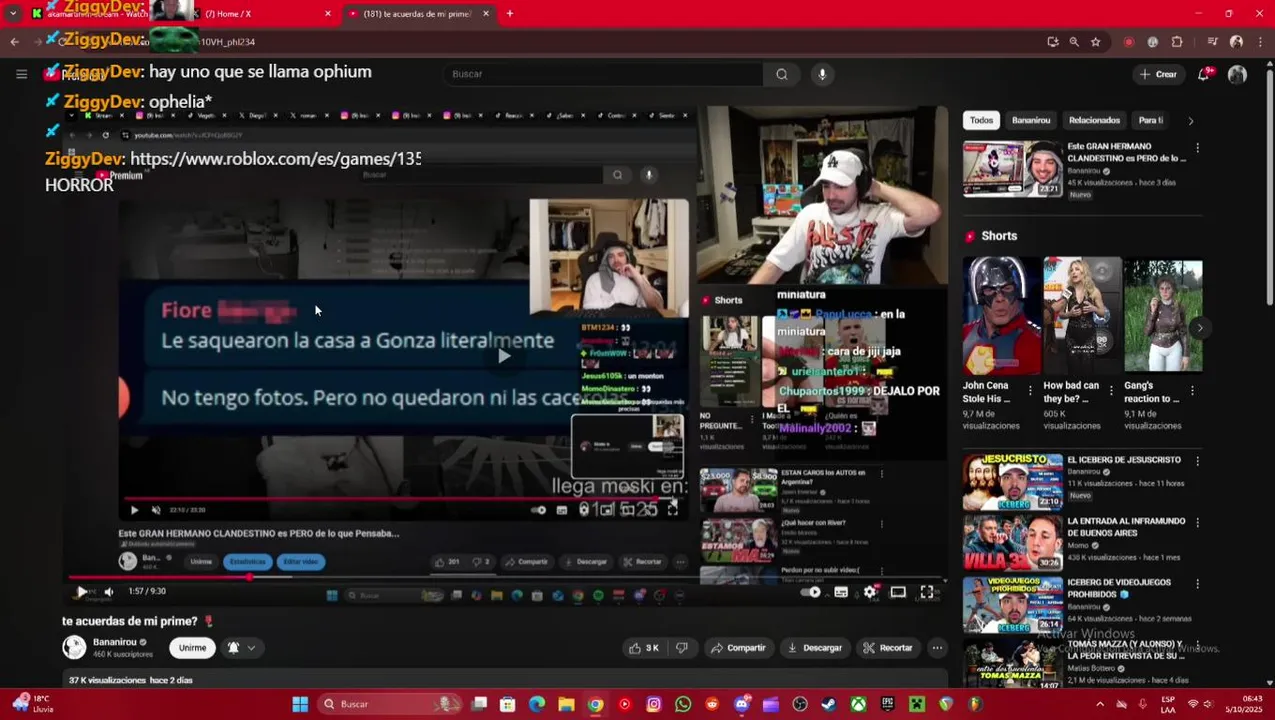
Task: Toggle autoplay switch in the player
Action: pos(812,592)
